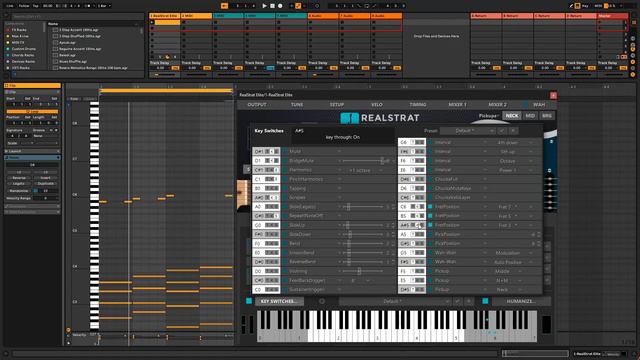Image resolution: width=640 pixels, height=360 pixels.
Task: Click the Fold button in piano roll
Action: click(75, 98)
